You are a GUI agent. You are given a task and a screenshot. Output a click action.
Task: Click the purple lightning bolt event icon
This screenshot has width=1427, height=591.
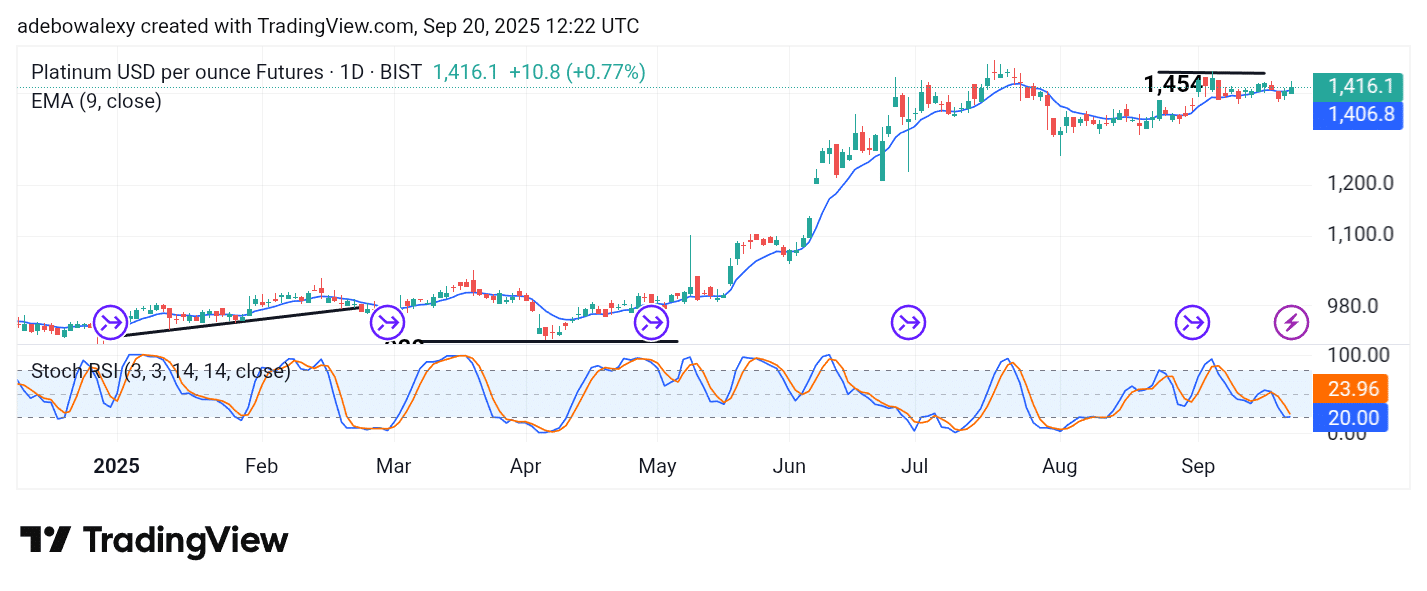coord(1291,323)
